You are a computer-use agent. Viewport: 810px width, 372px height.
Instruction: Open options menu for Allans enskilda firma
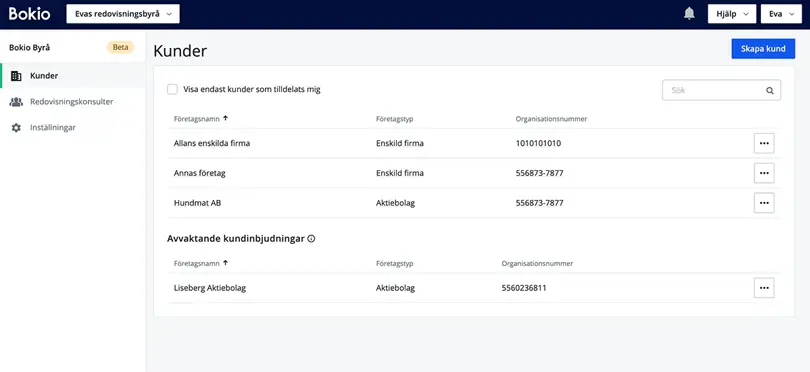point(764,143)
